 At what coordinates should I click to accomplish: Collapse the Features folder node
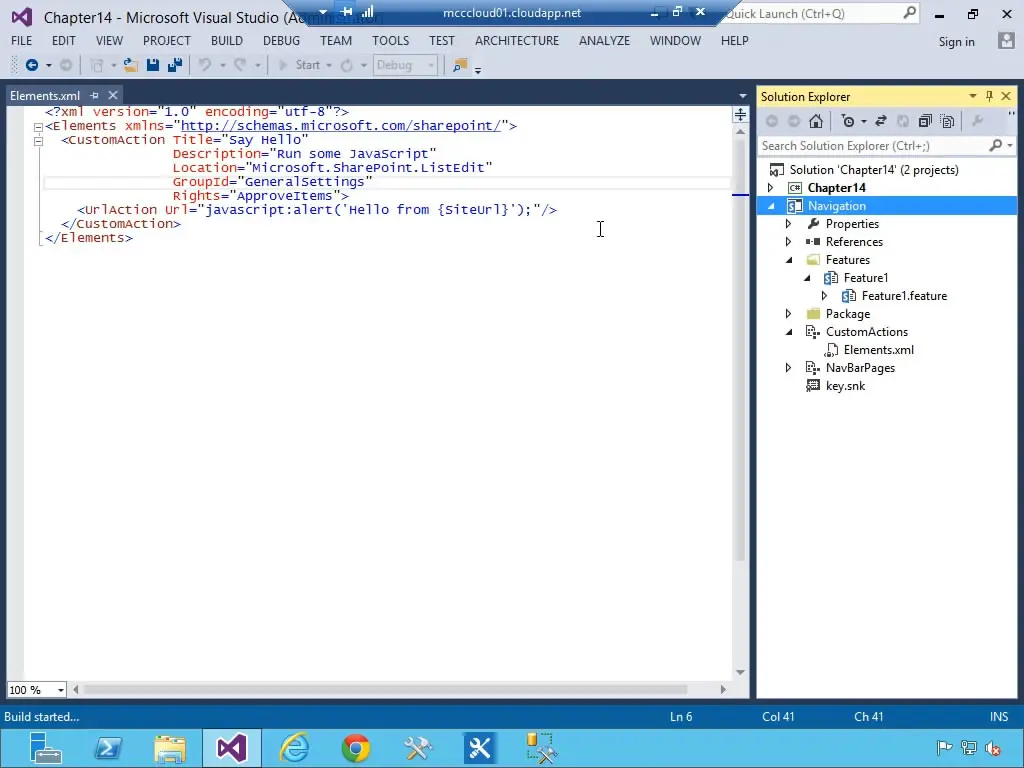click(x=788, y=260)
